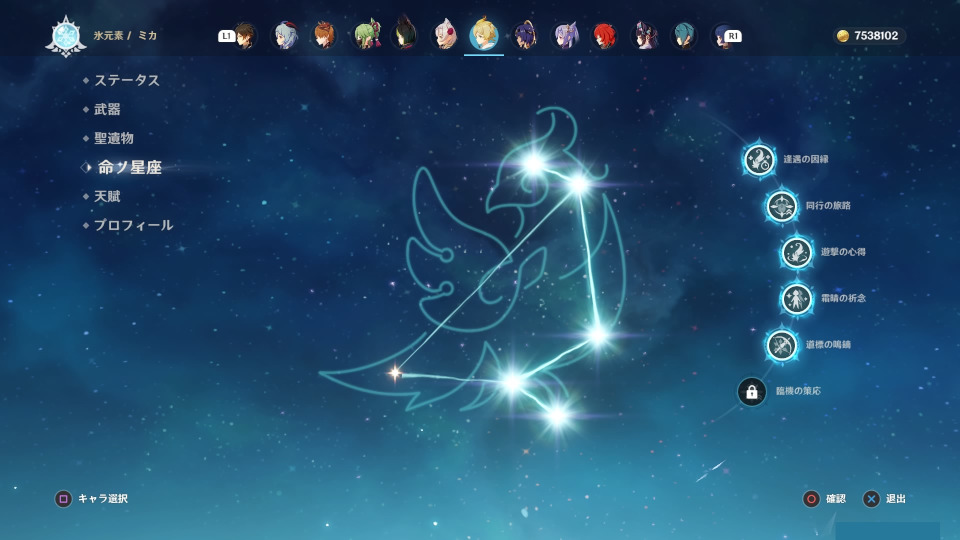
Task: Select the lit star on the bird's head
Action: coord(534,163)
